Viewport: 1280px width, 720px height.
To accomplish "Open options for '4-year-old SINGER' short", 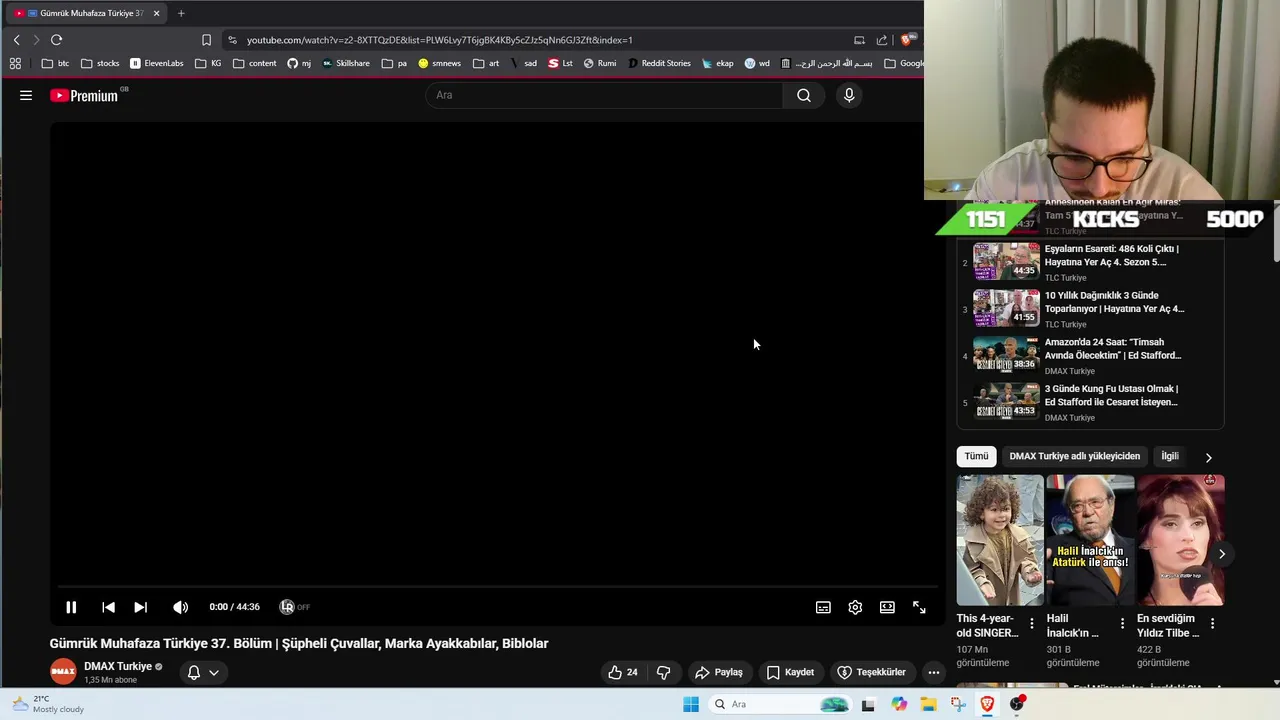I will (x=1032, y=624).
